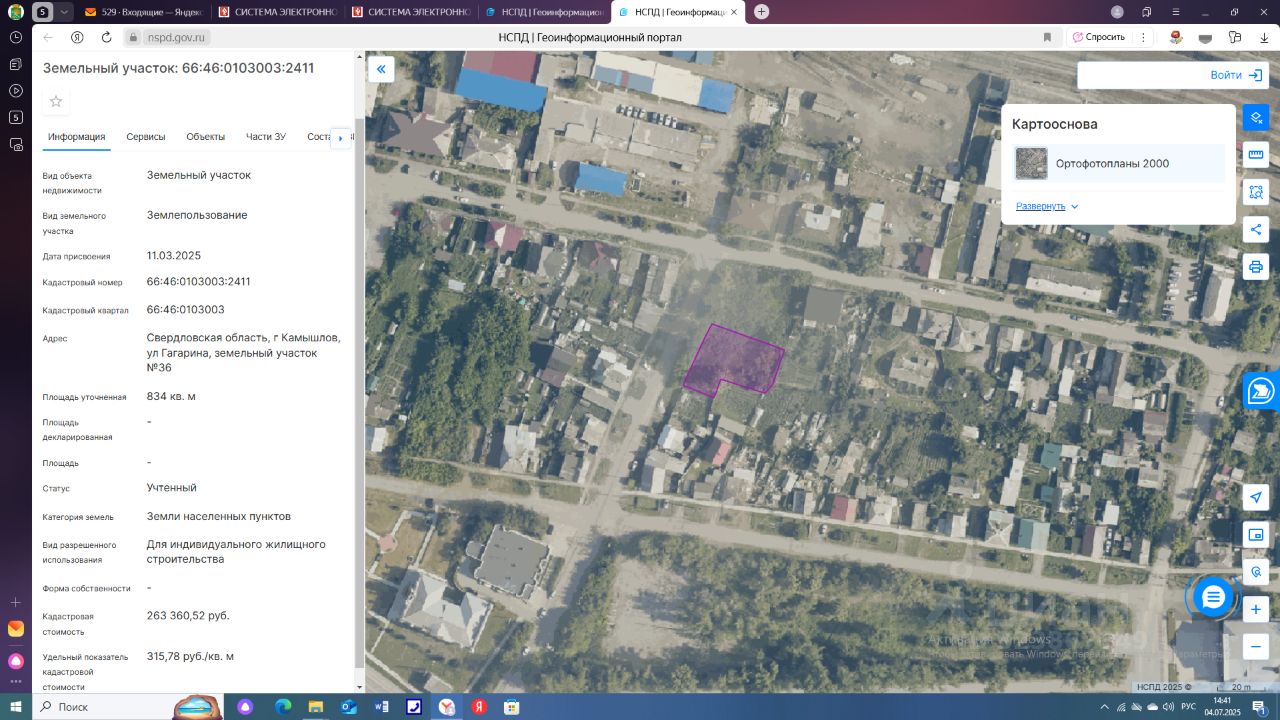Open the map layers tool

pos(1256,117)
